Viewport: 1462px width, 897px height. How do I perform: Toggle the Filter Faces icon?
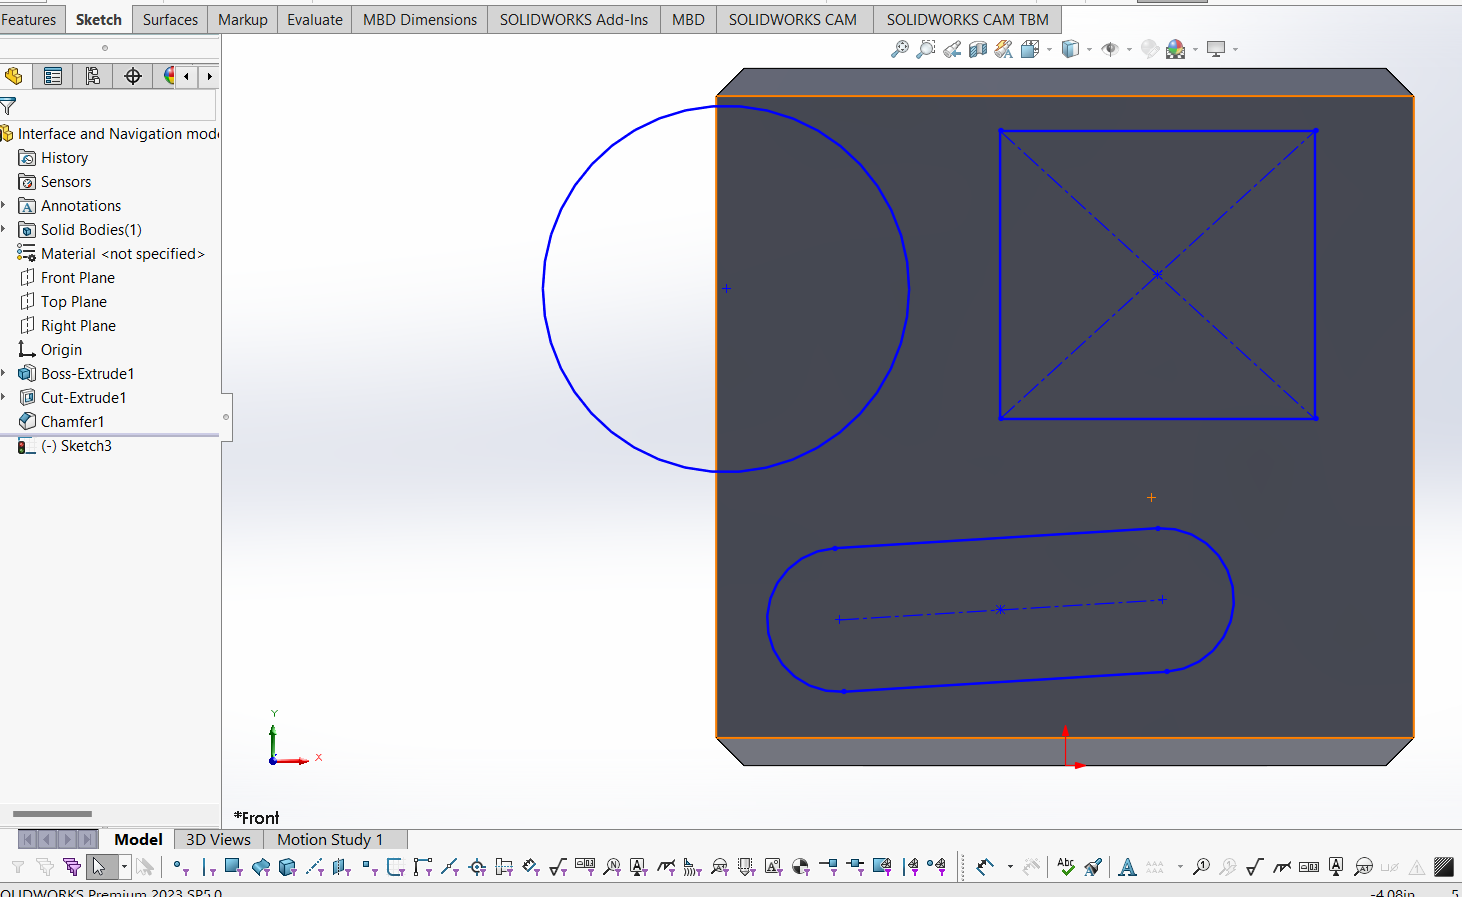click(234, 867)
